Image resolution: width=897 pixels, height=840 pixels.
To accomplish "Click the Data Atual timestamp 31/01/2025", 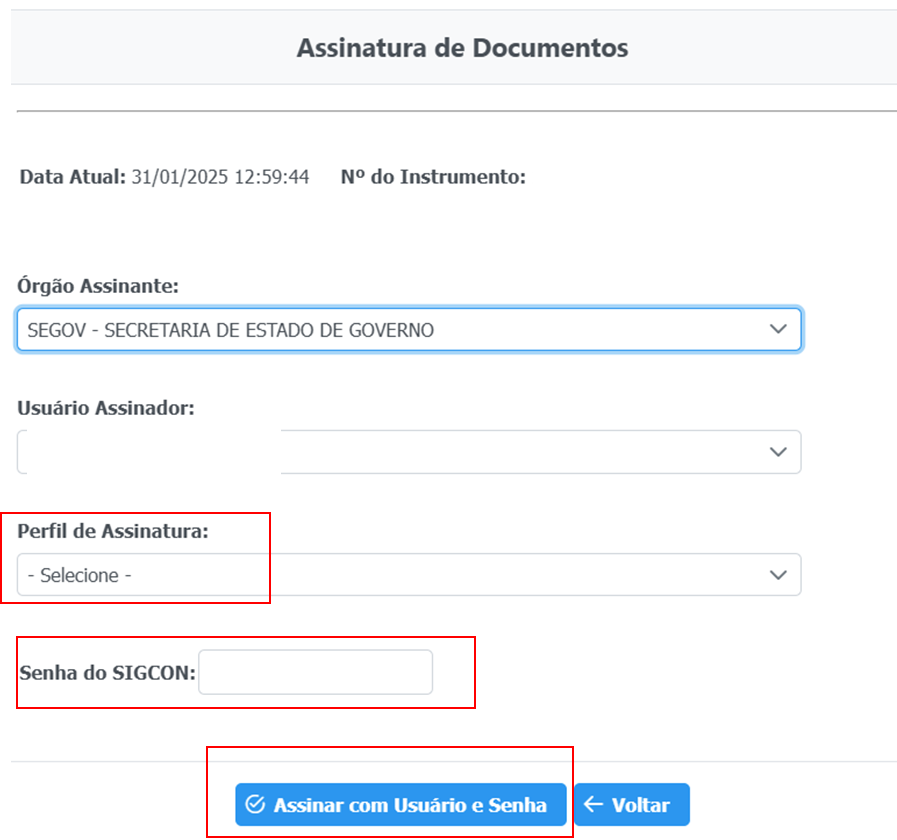I will click(x=220, y=177).
